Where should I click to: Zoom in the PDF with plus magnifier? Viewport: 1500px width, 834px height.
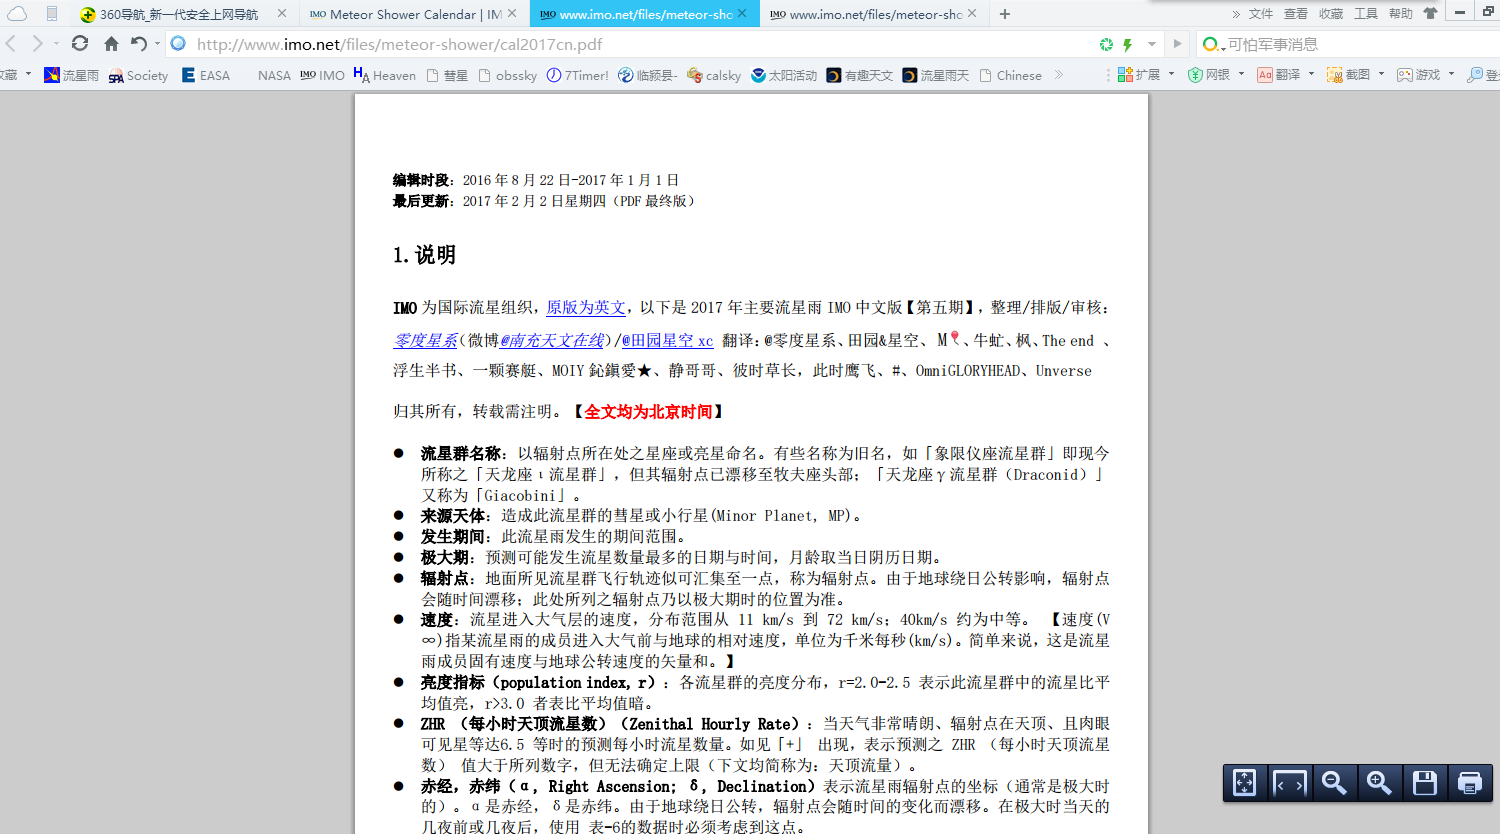pyautogui.click(x=1379, y=783)
